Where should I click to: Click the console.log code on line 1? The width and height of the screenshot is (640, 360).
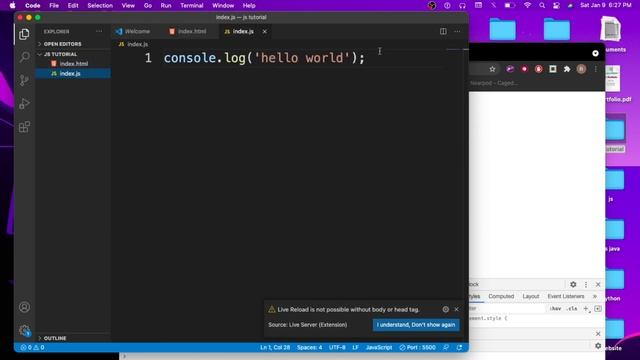click(x=264, y=58)
